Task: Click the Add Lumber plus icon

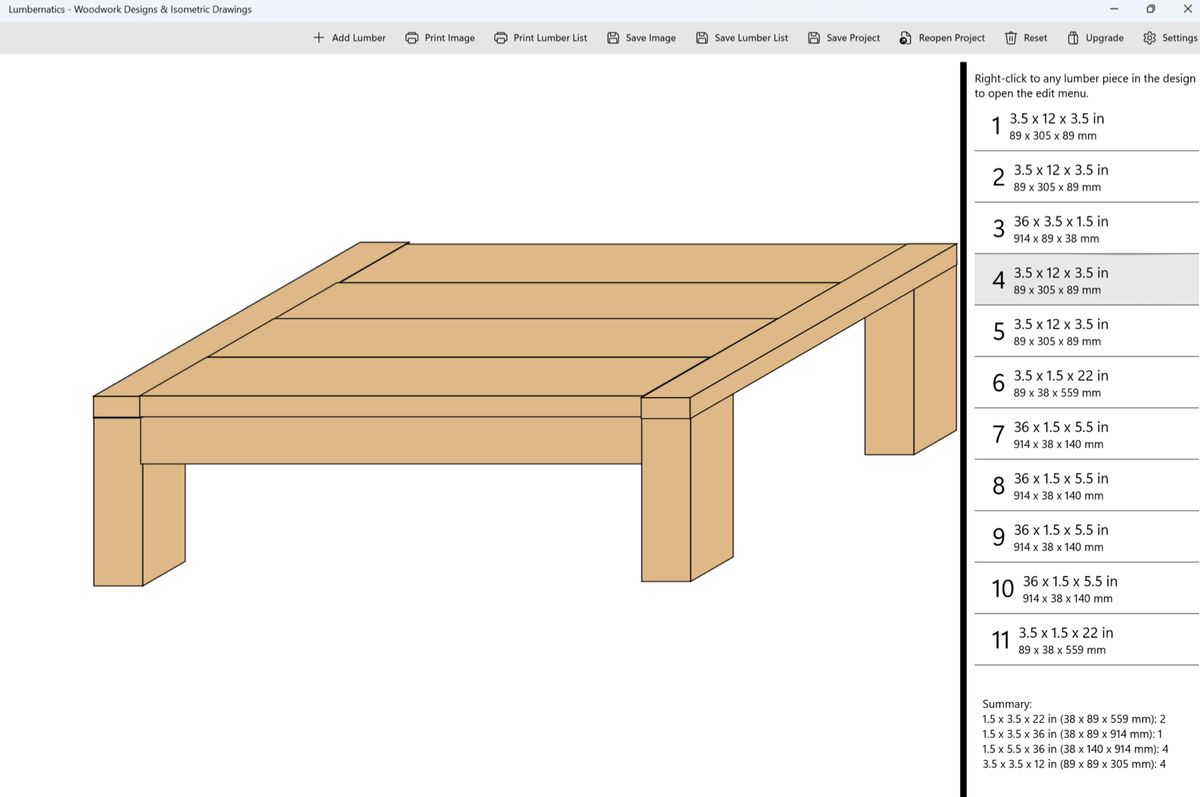Action: (318, 38)
